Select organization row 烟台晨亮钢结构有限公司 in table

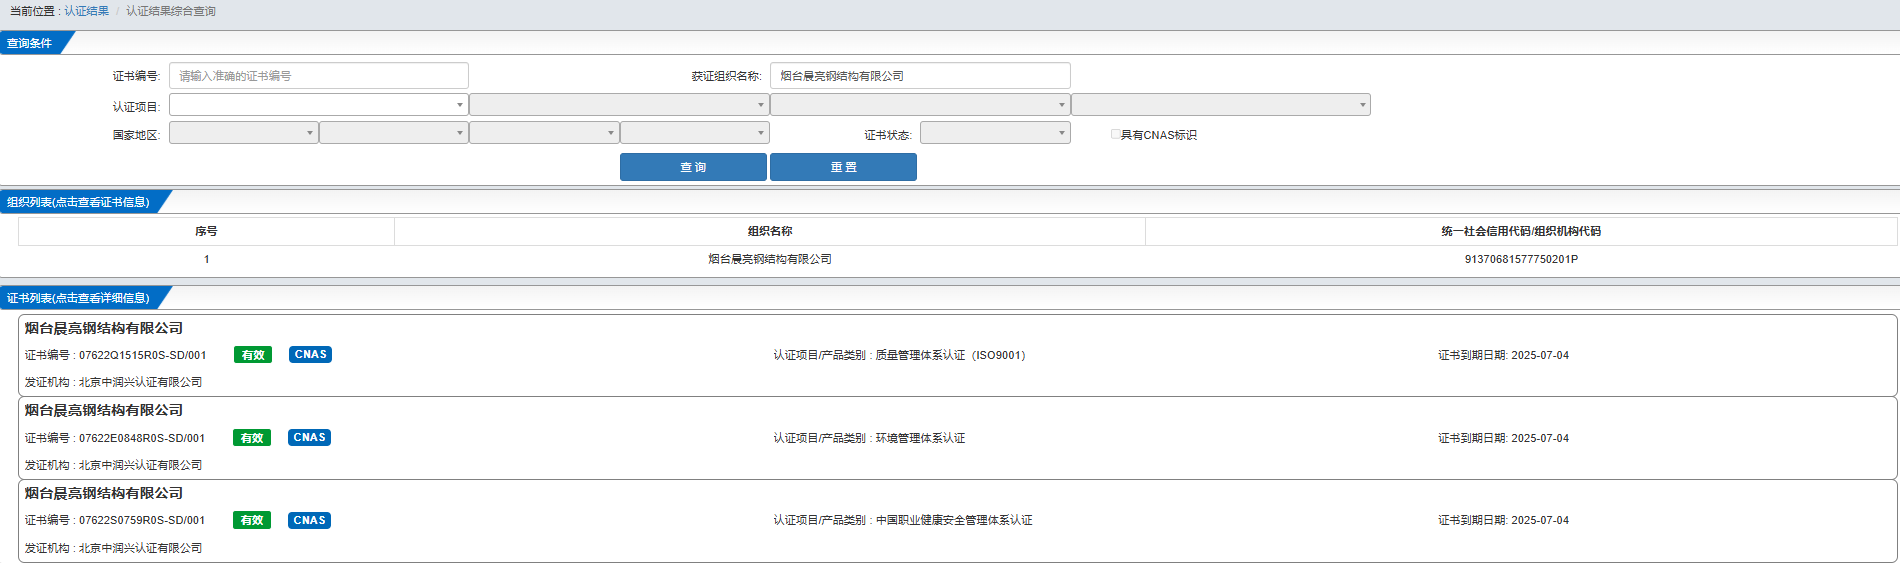[770, 259]
